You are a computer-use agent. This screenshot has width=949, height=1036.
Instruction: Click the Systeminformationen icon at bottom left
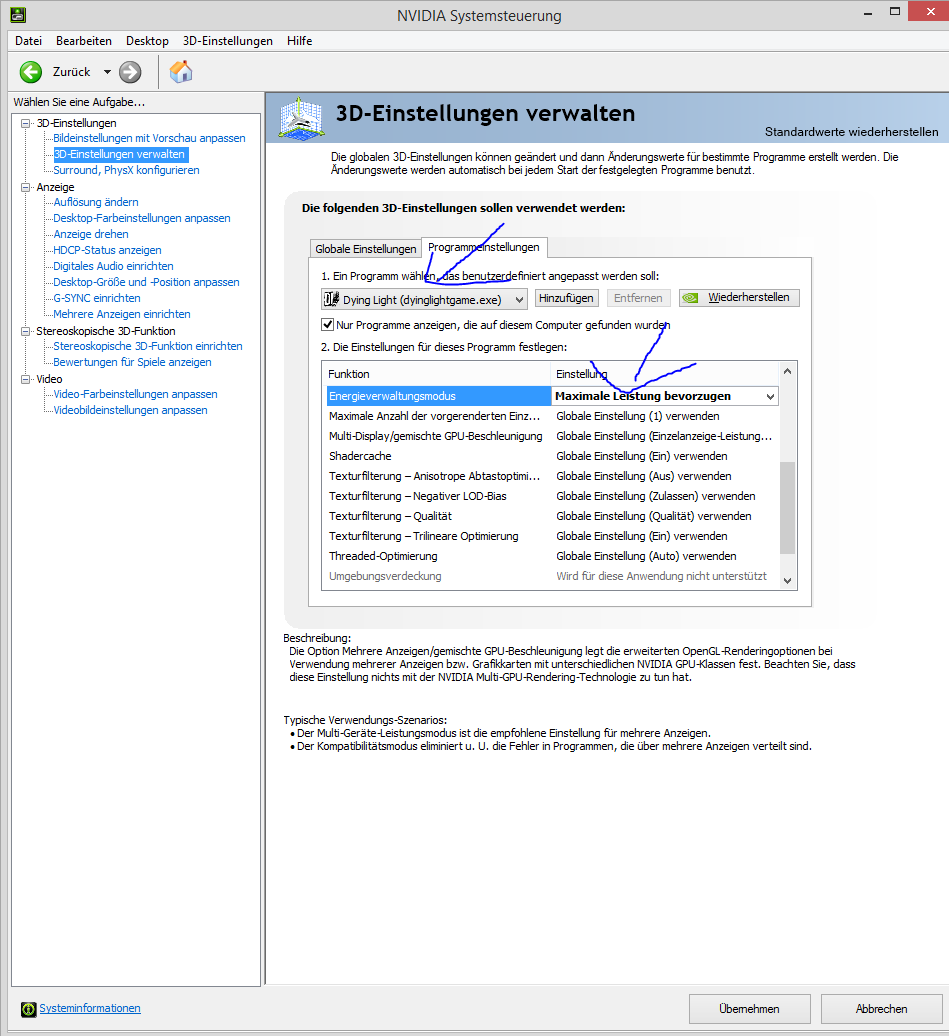pyautogui.click(x=28, y=1009)
